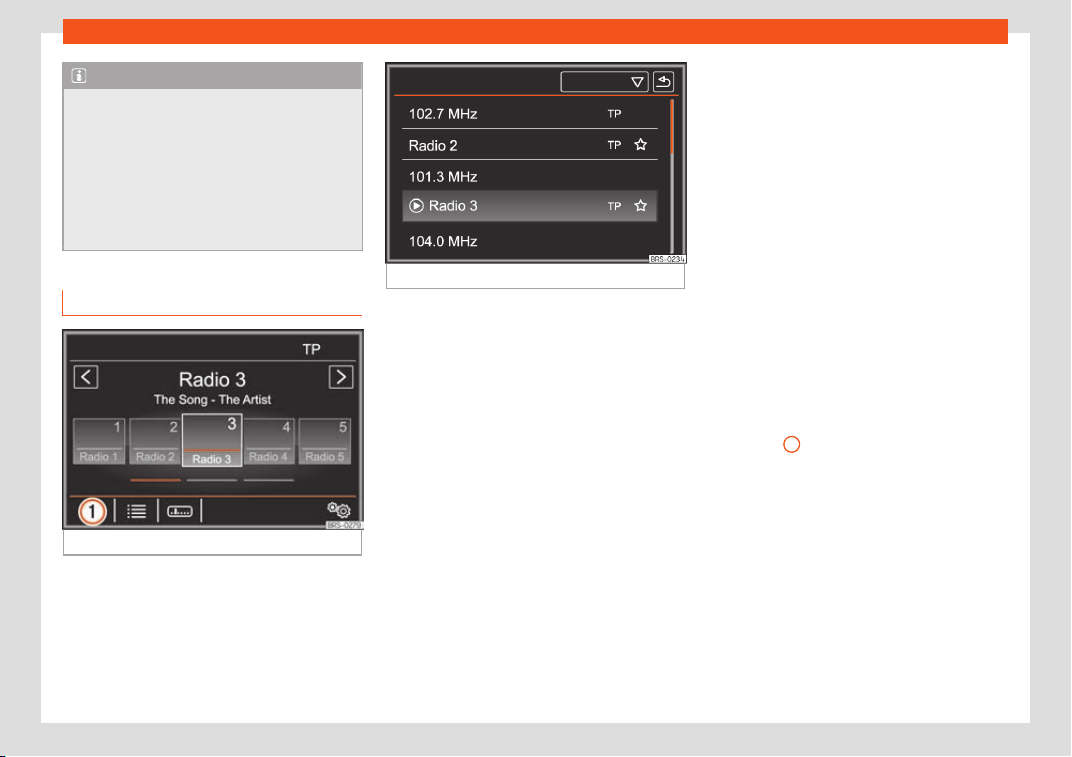This screenshot has width=1072, height=757.
Task: Click the star icon beside Radio 3
Action: coord(641,206)
